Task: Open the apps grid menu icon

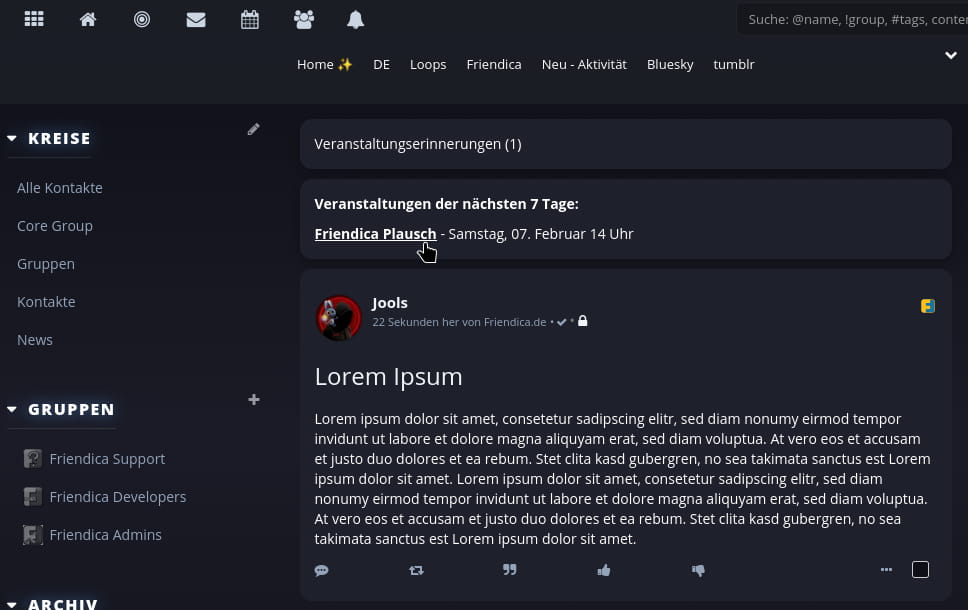Action: point(34,19)
